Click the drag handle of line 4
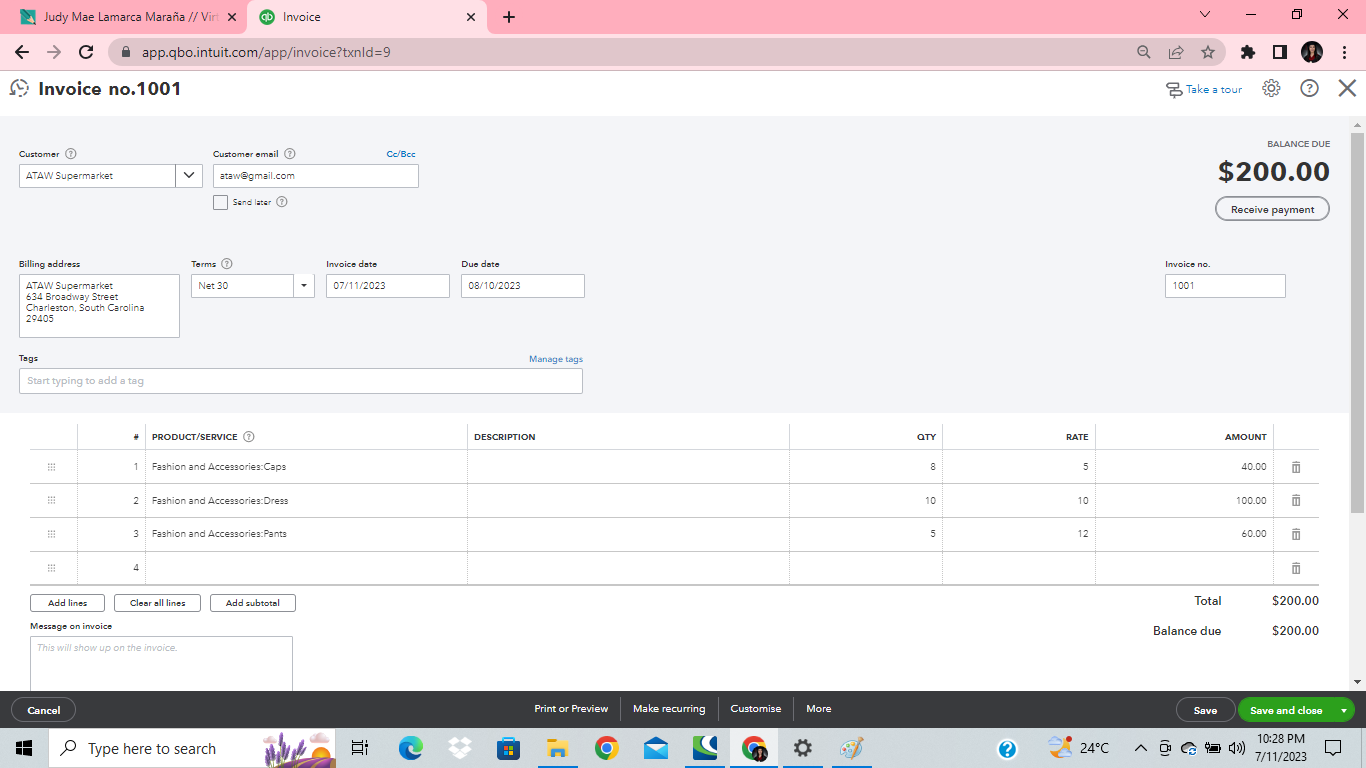The height and width of the screenshot is (768, 1366). tap(52, 568)
